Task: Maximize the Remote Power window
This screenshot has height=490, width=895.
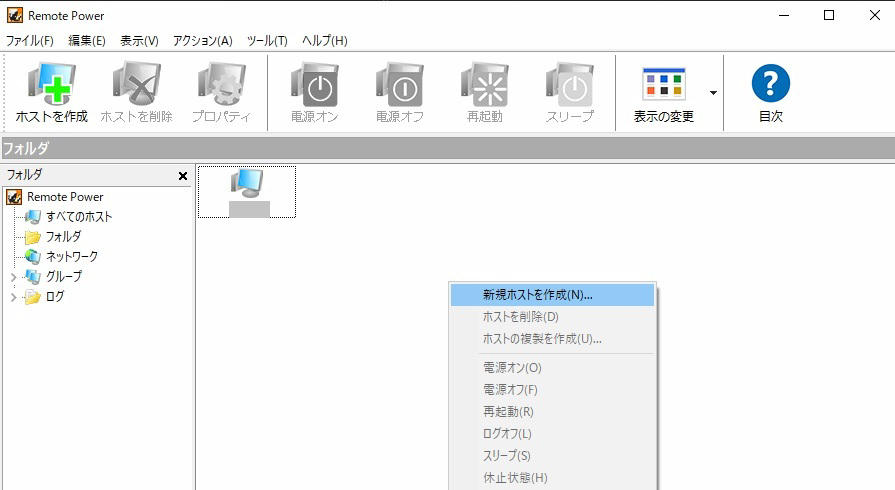Action: click(829, 15)
